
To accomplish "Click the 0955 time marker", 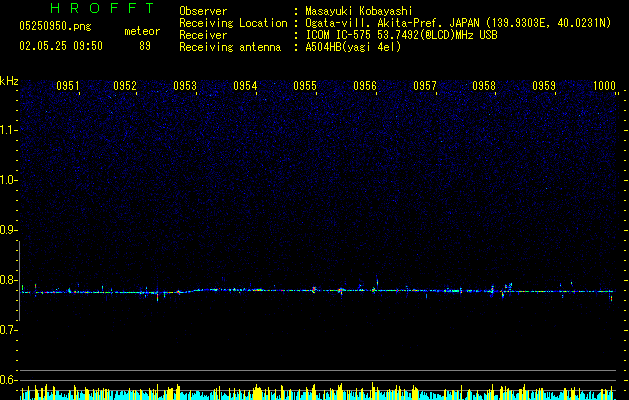I will tap(305, 86).
